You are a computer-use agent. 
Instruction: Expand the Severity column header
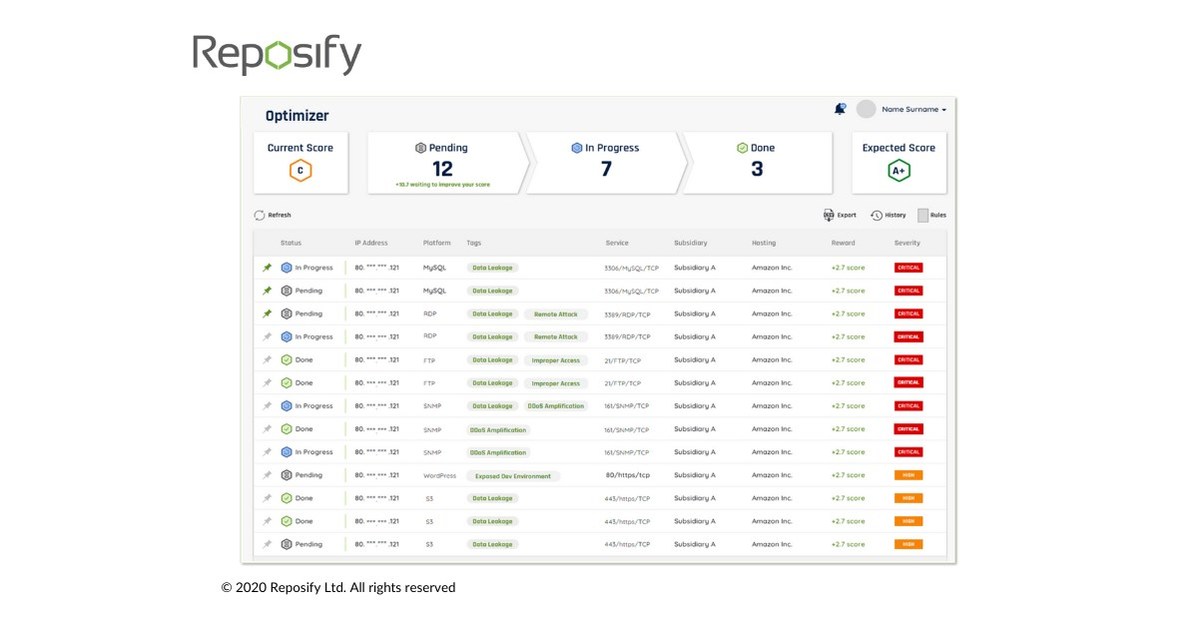tap(908, 242)
